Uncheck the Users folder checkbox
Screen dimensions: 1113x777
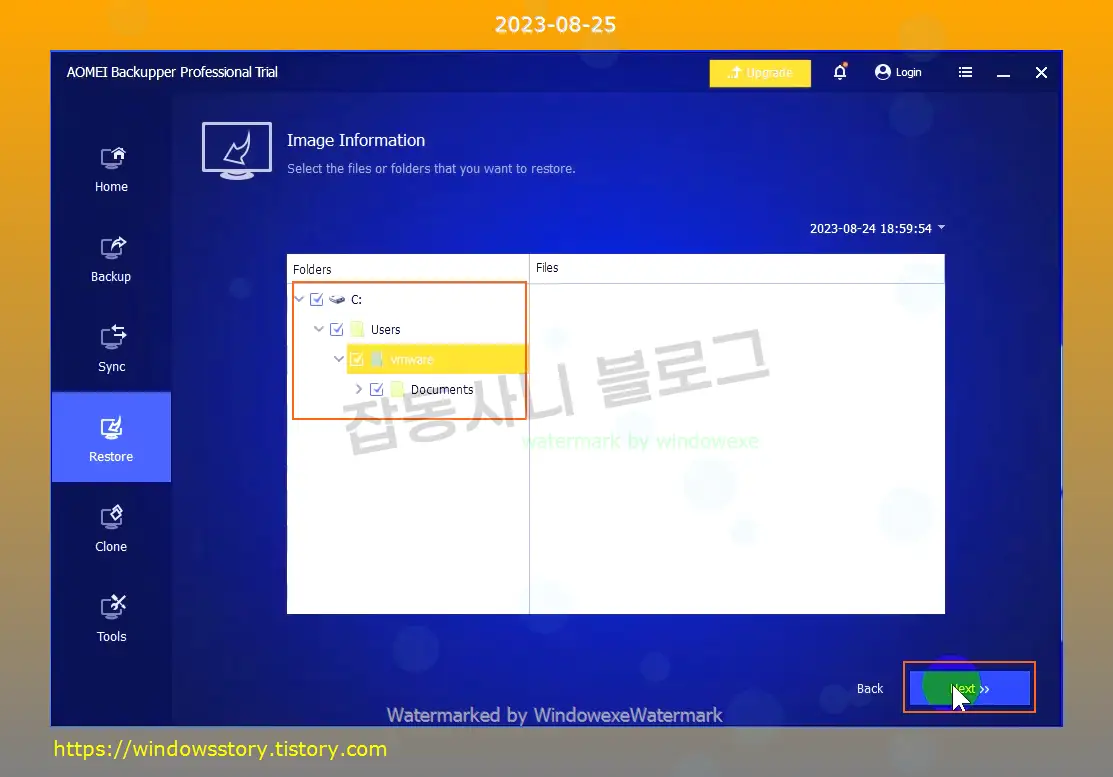[337, 329]
